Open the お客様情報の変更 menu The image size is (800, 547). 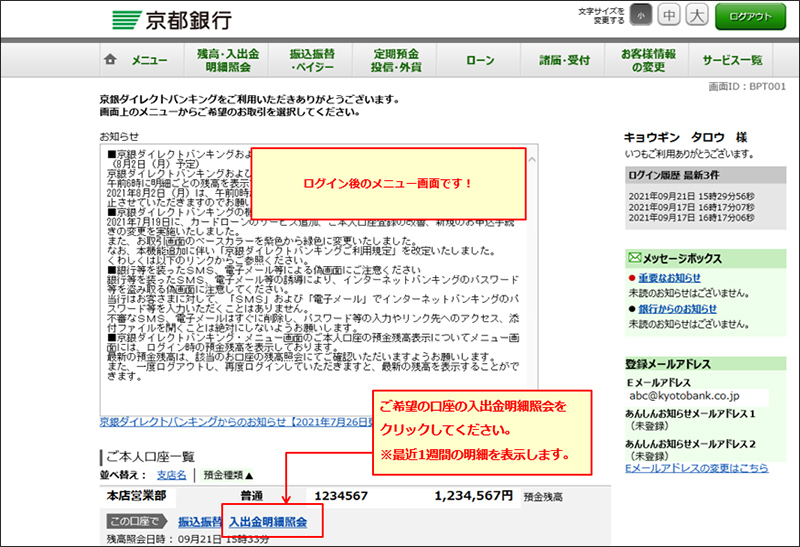(648, 60)
